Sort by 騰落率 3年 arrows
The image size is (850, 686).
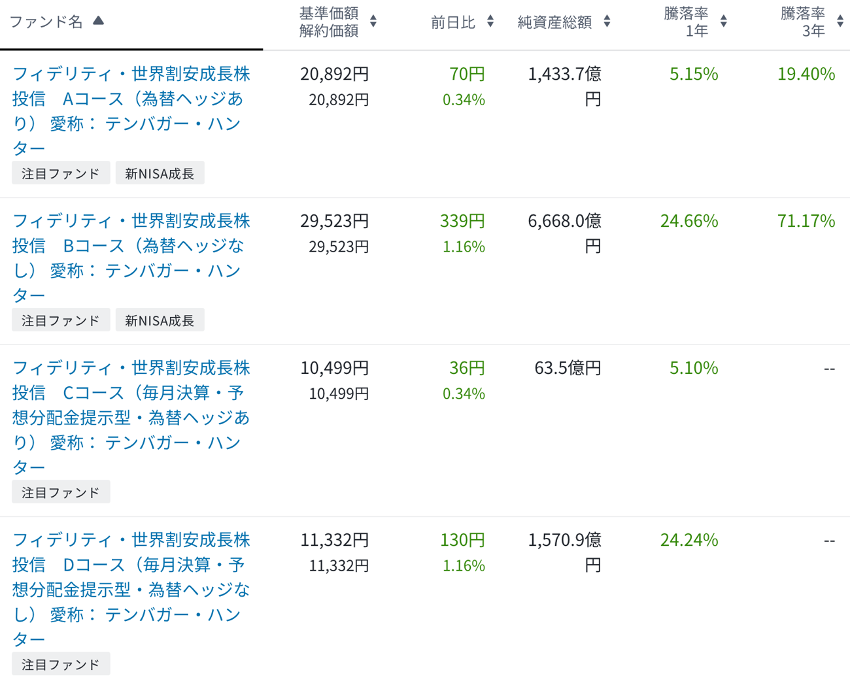(x=840, y=21)
